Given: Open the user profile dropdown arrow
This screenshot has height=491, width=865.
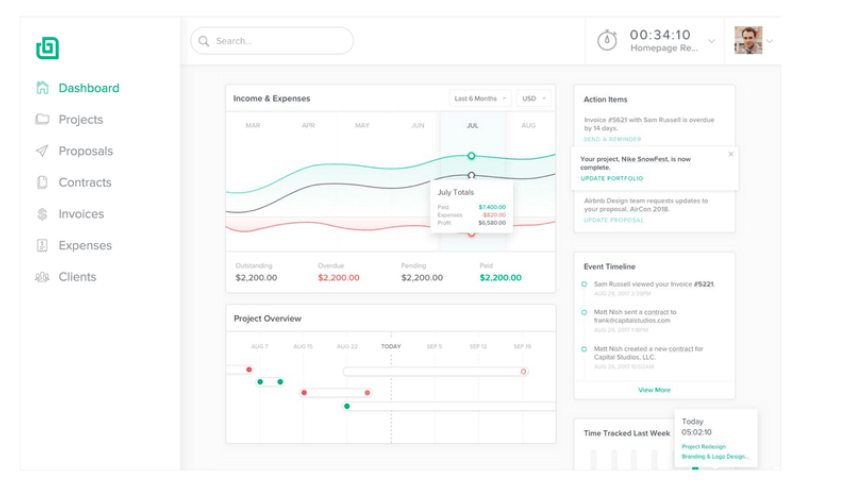Looking at the screenshot, I should point(770,41).
